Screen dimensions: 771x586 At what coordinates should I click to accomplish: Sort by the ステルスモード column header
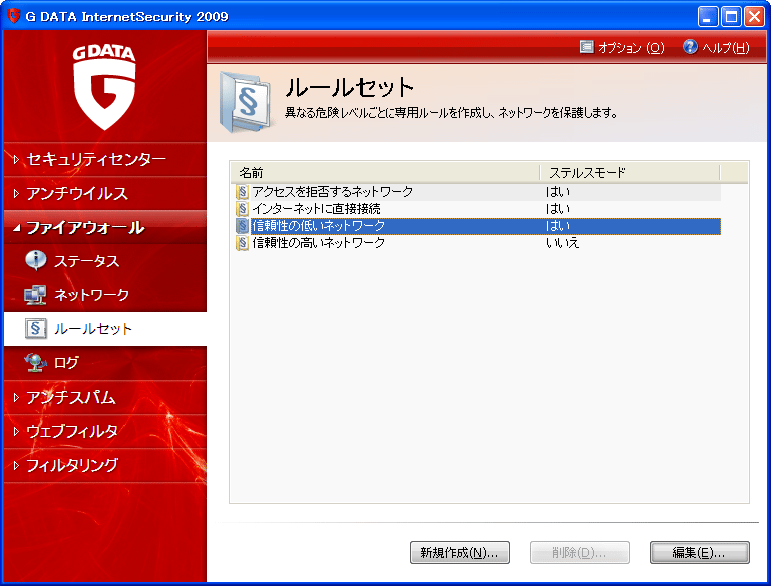tap(630, 173)
